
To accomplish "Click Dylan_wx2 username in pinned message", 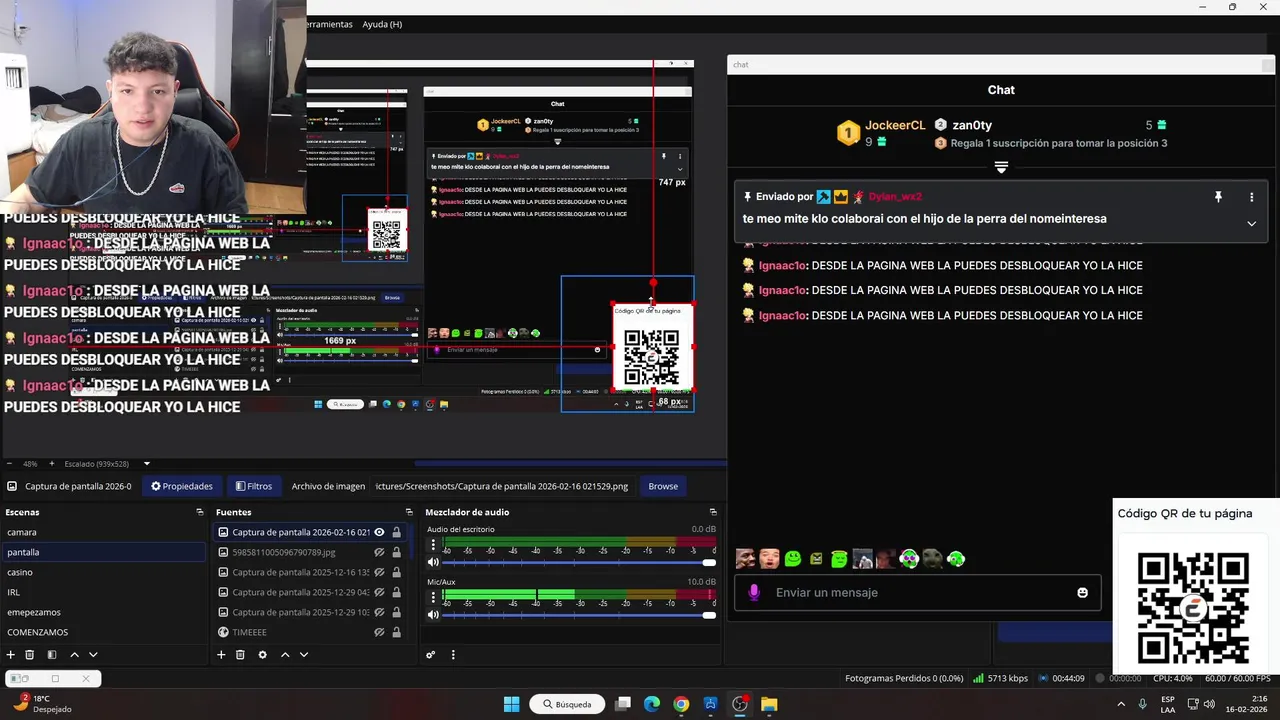I will (x=895, y=197).
